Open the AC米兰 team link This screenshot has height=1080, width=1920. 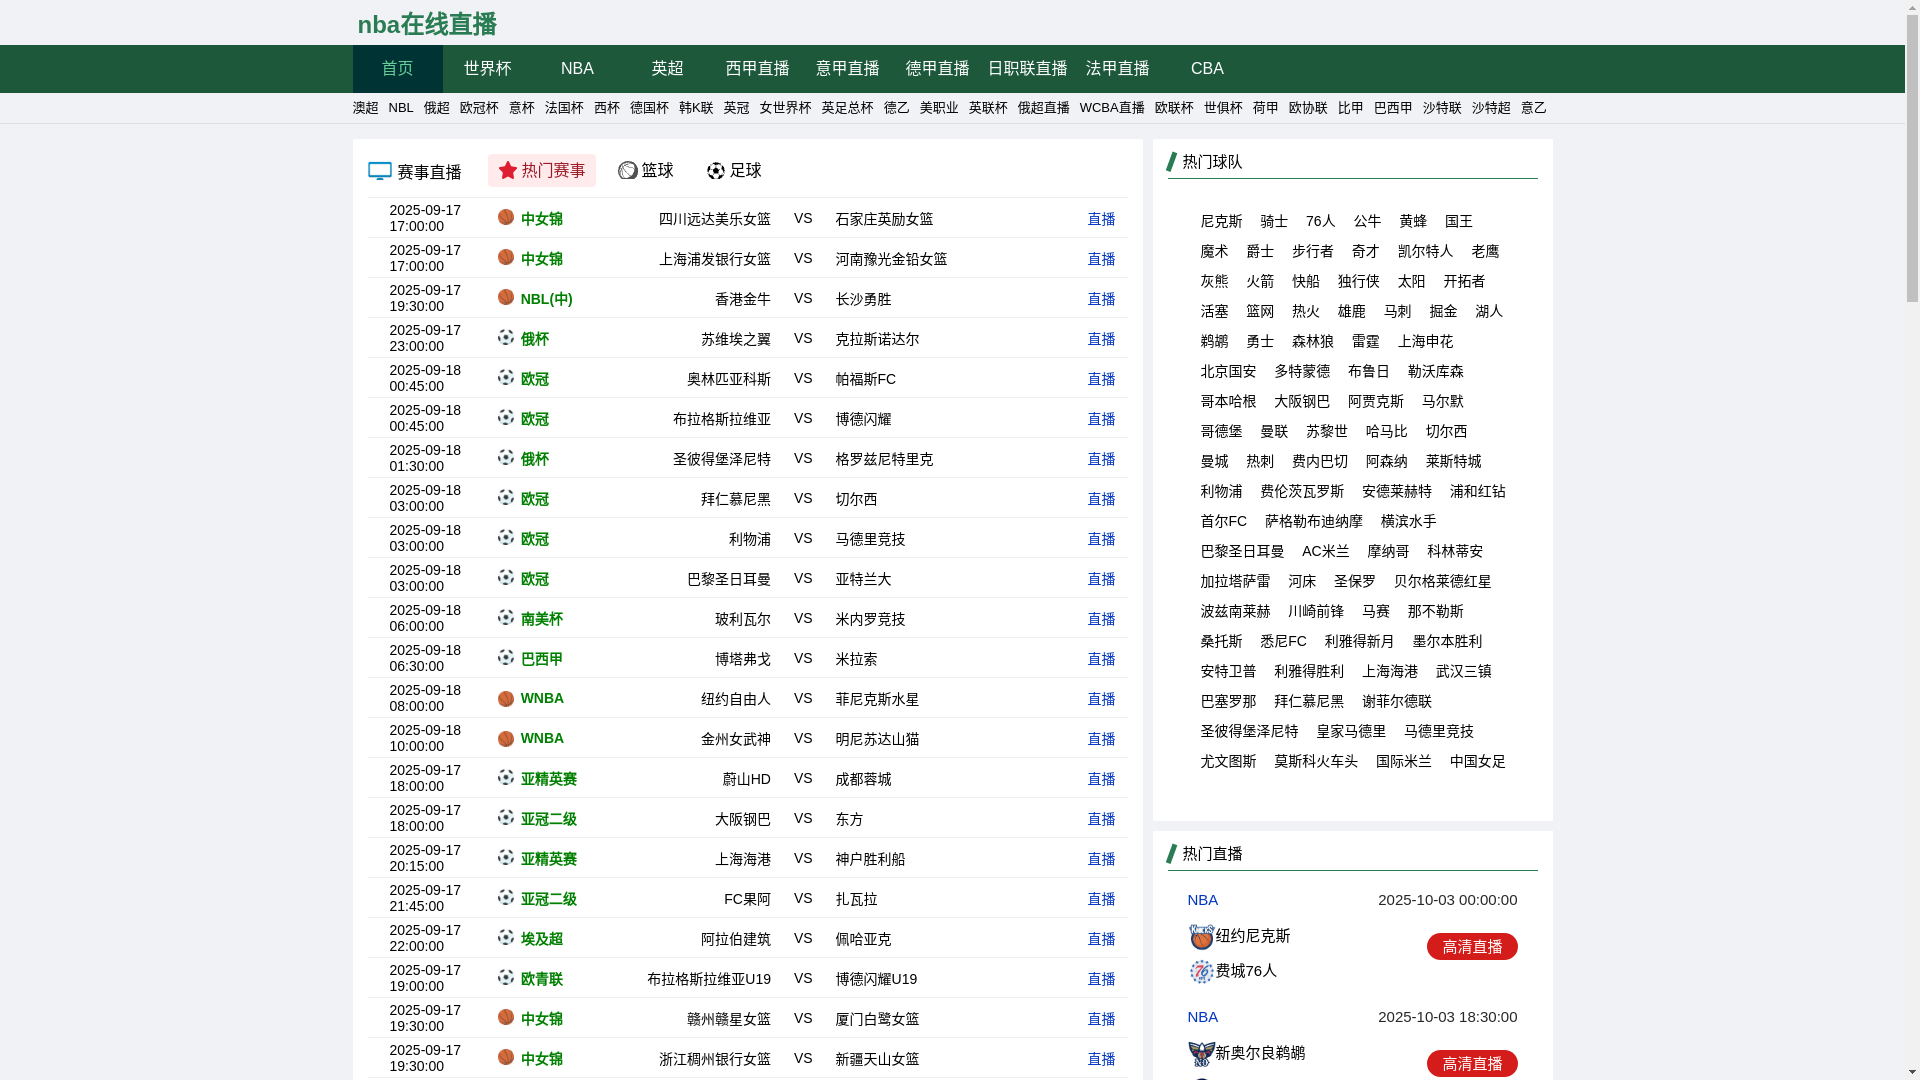pyautogui.click(x=1325, y=551)
